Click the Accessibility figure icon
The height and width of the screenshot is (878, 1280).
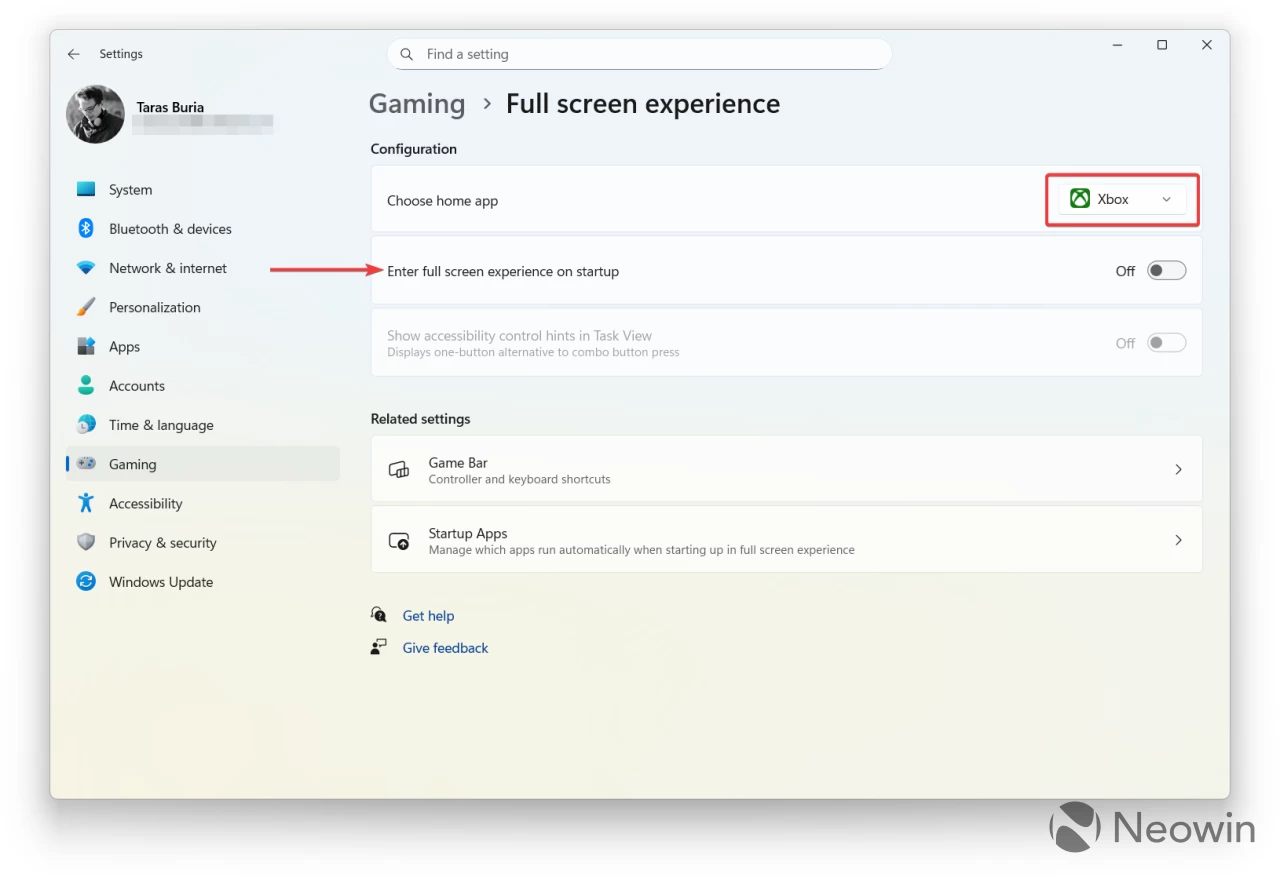point(86,503)
